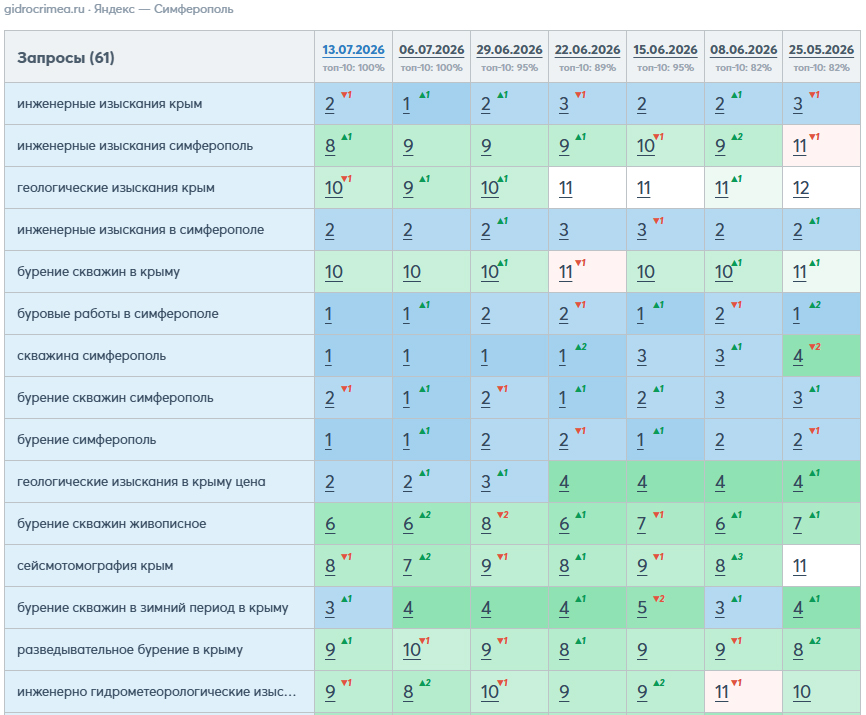Click the 22.06.2026 date header

[587, 50]
